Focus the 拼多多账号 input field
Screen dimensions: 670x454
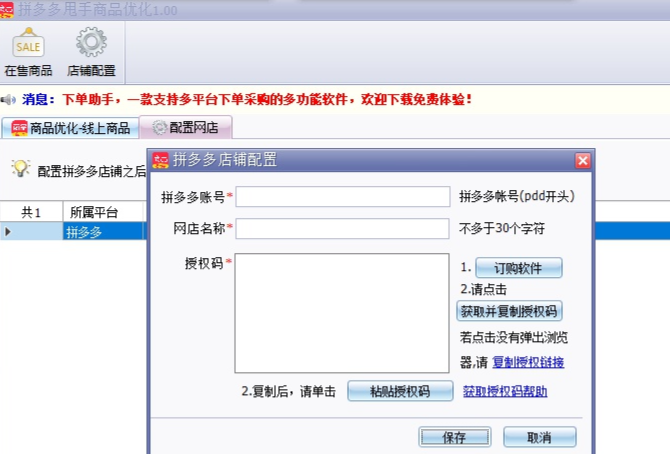click(343, 197)
